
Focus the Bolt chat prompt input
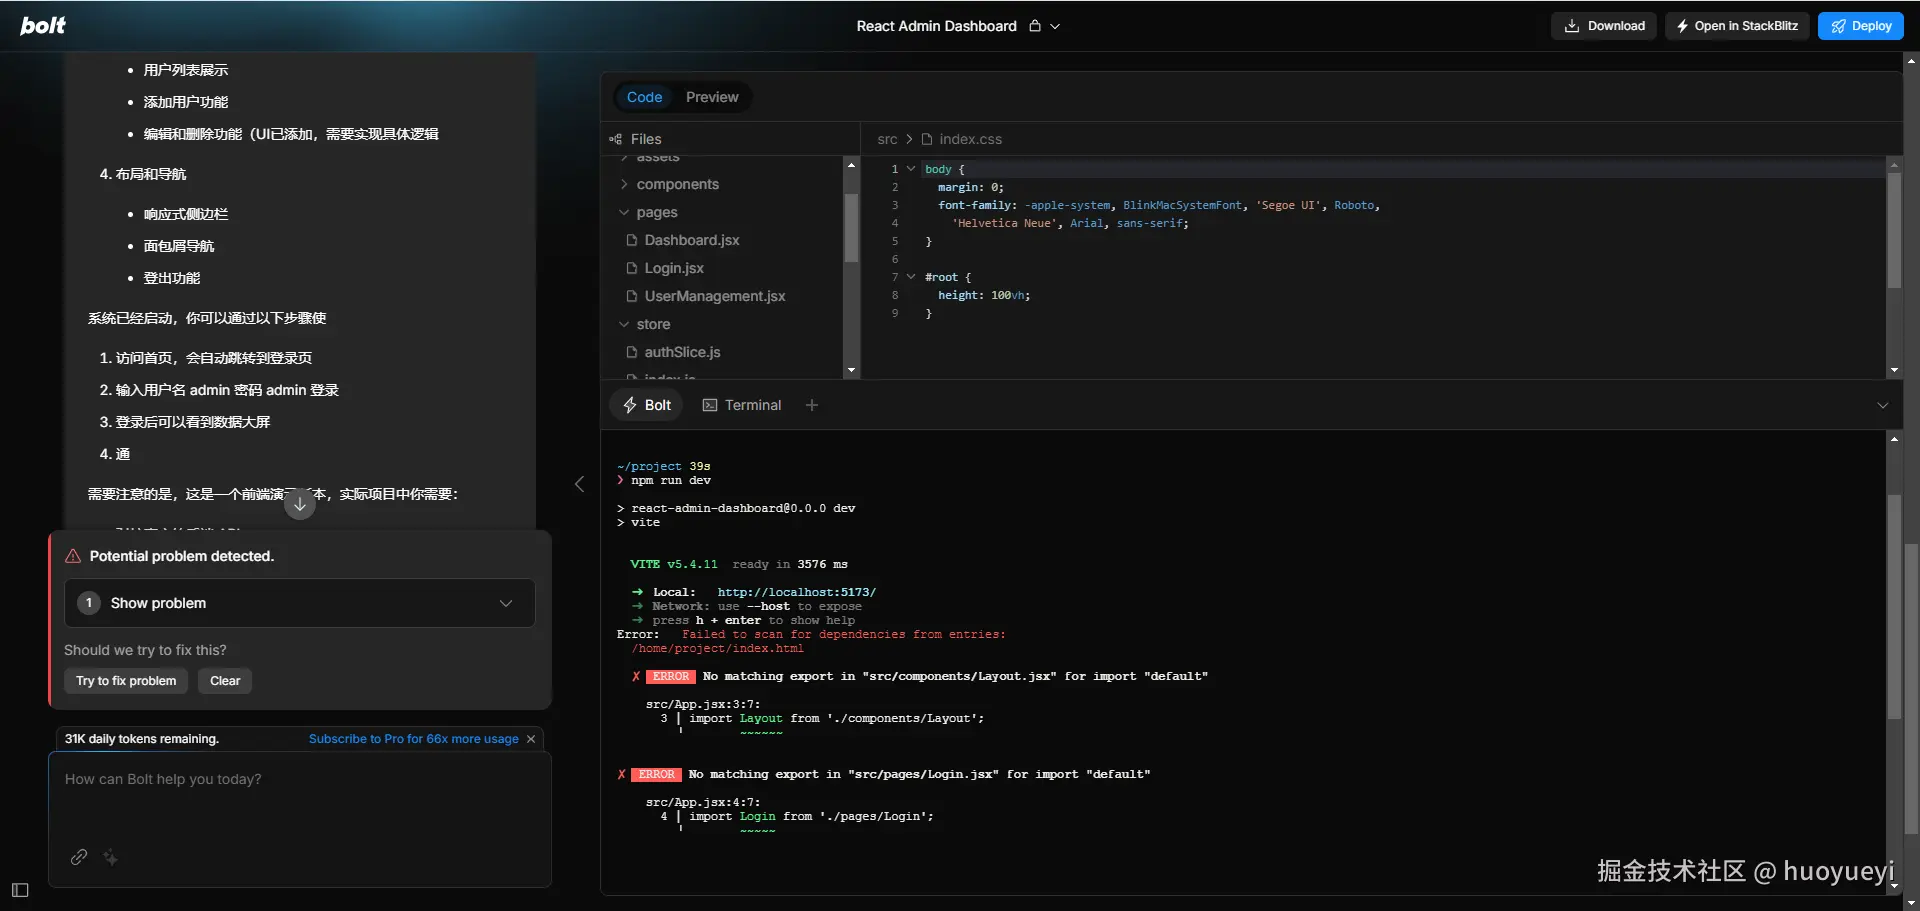click(x=300, y=800)
